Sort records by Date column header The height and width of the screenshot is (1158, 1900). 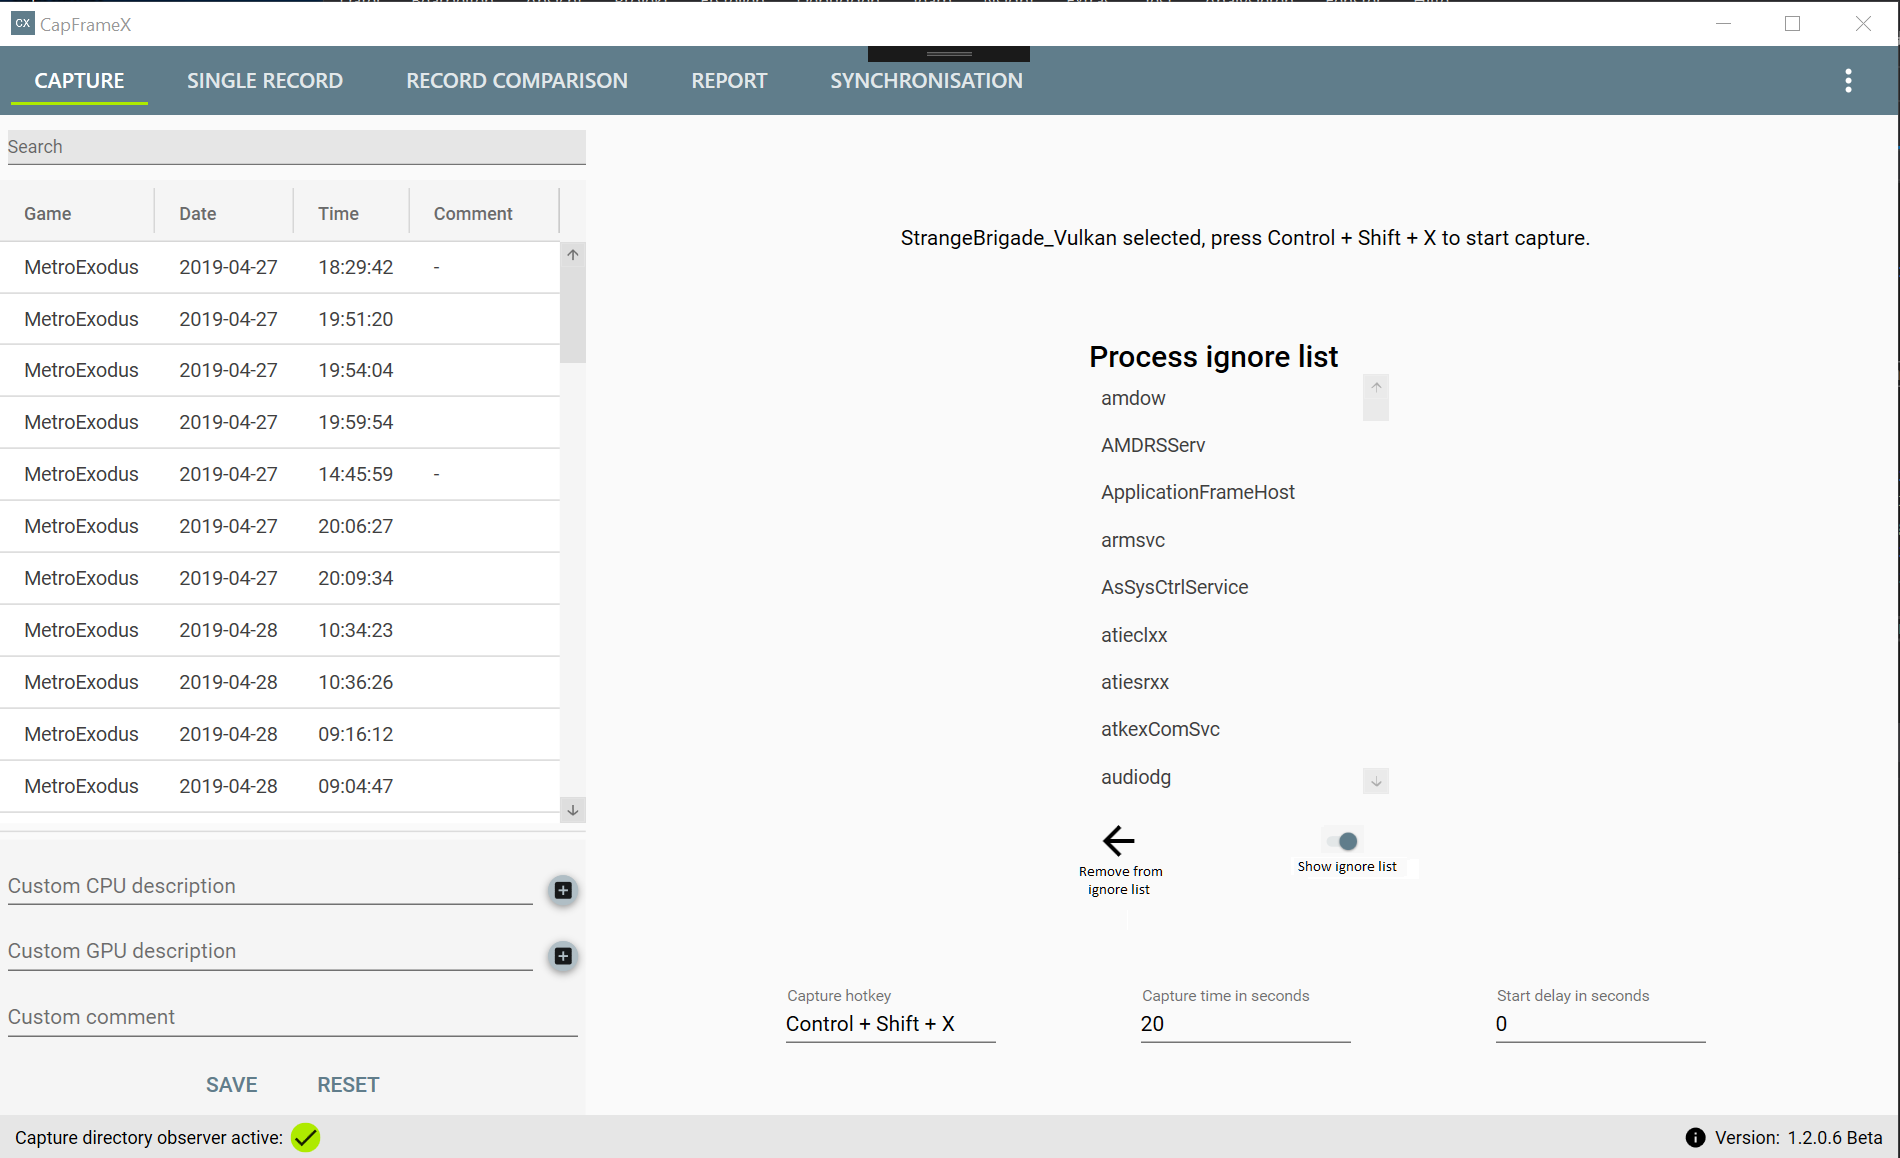coord(224,213)
